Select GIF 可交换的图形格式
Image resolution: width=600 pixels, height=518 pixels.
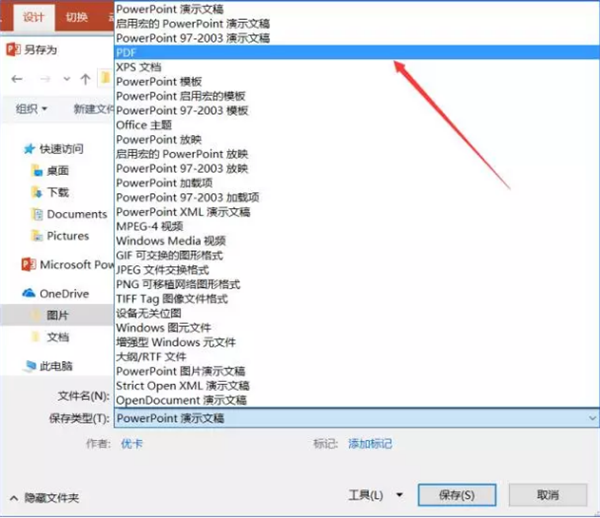click(357, 256)
